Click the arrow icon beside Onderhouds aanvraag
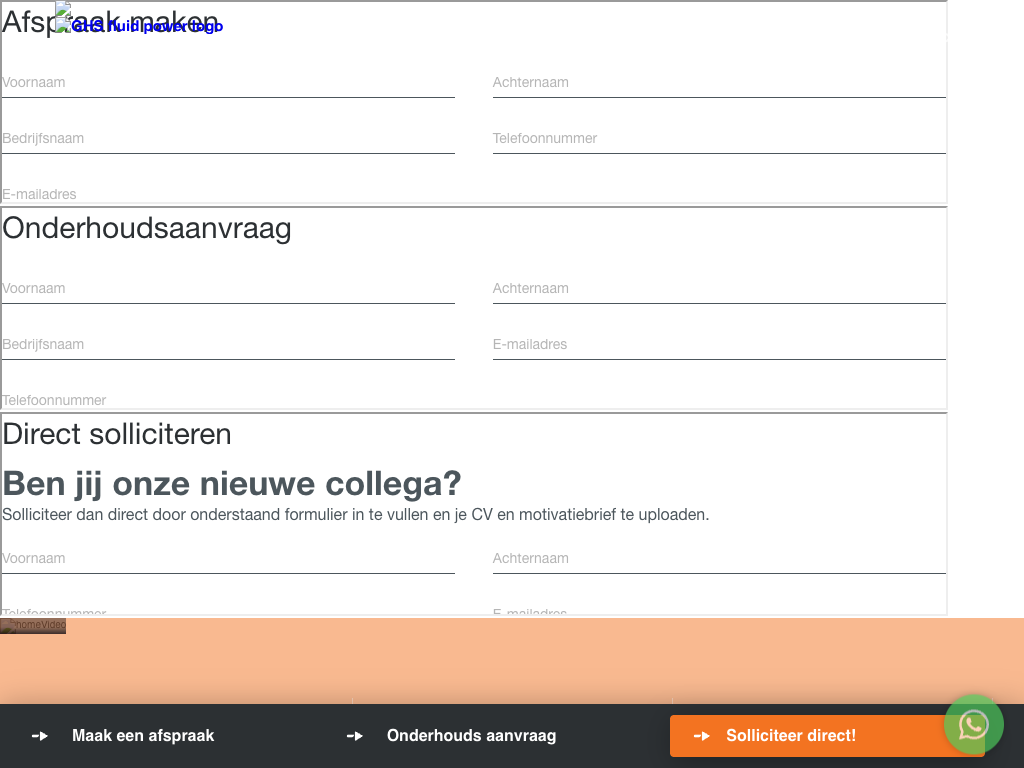The height and width of the screenshot is (768, 1024). tap(355, 736)
